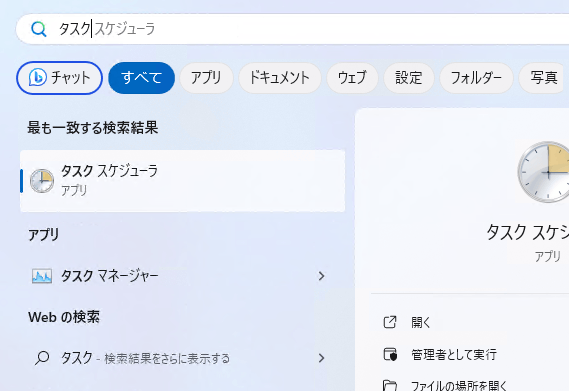Choose ファイルの場所を開く
Viewport: 569px width, 391px height.
[459, 385]
